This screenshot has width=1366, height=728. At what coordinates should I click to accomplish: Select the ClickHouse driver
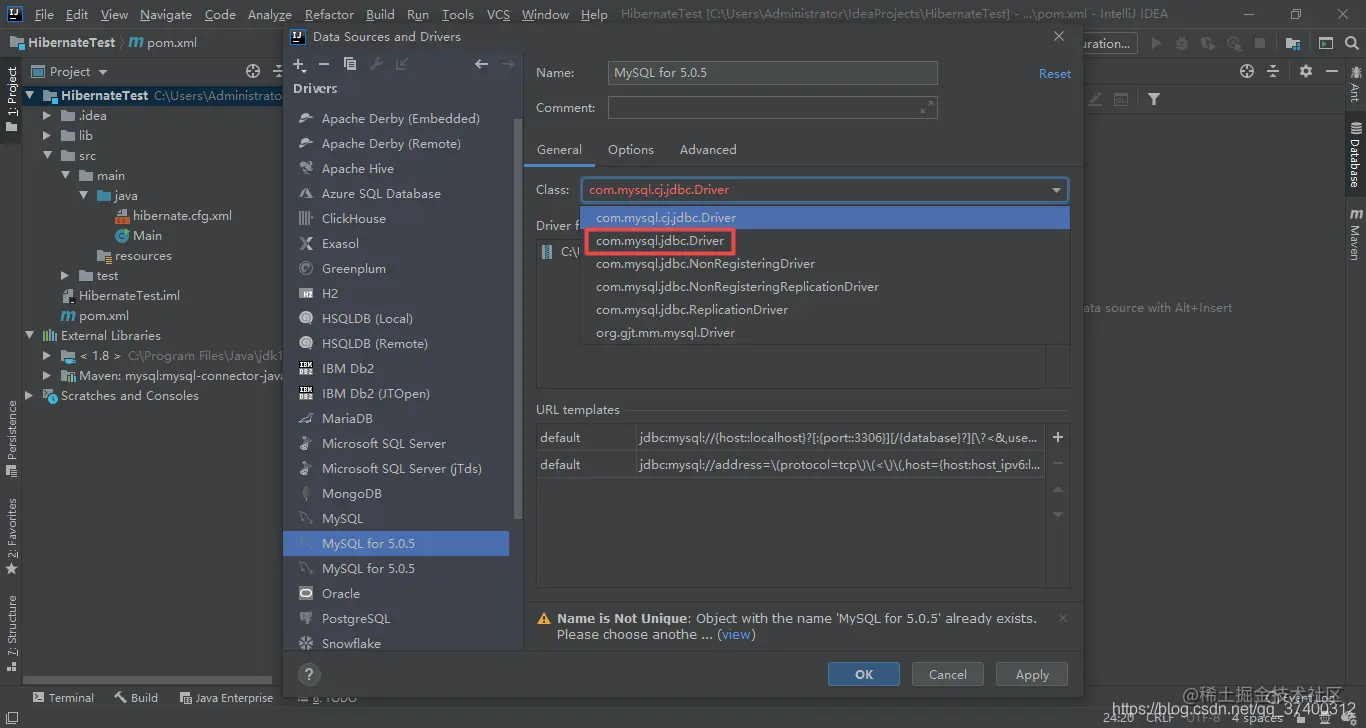(x=398, y=218)
